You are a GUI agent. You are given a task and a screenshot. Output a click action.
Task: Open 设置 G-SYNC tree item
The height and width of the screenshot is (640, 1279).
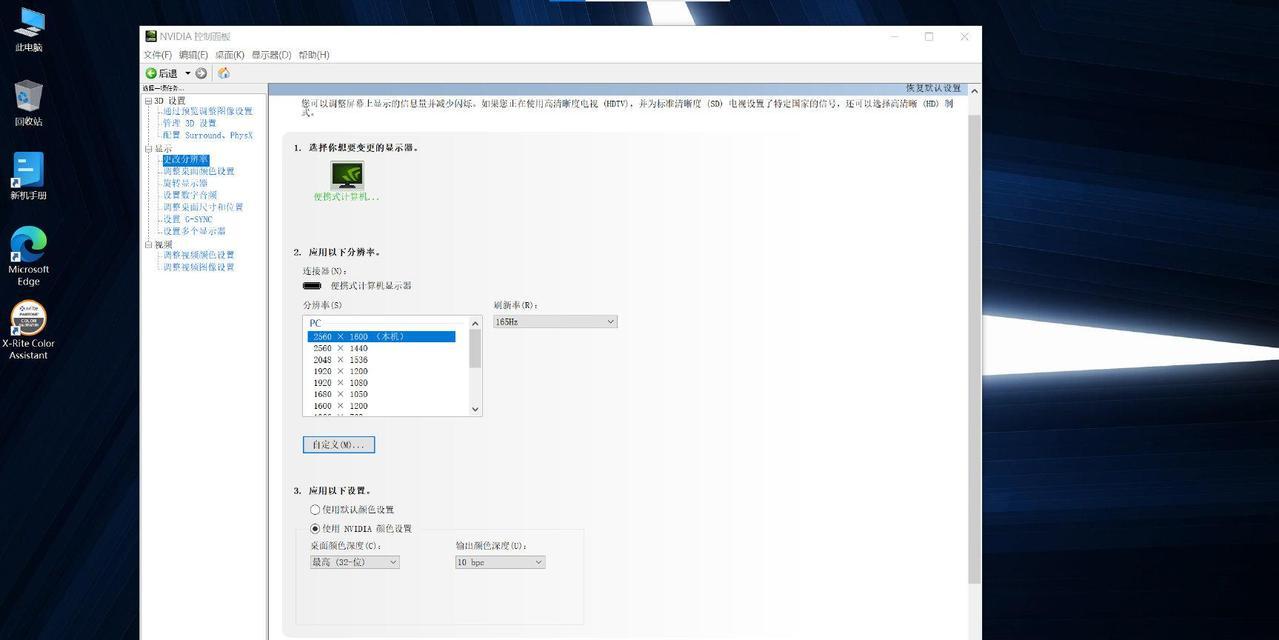pyautogui.click(x=188, y=219)
